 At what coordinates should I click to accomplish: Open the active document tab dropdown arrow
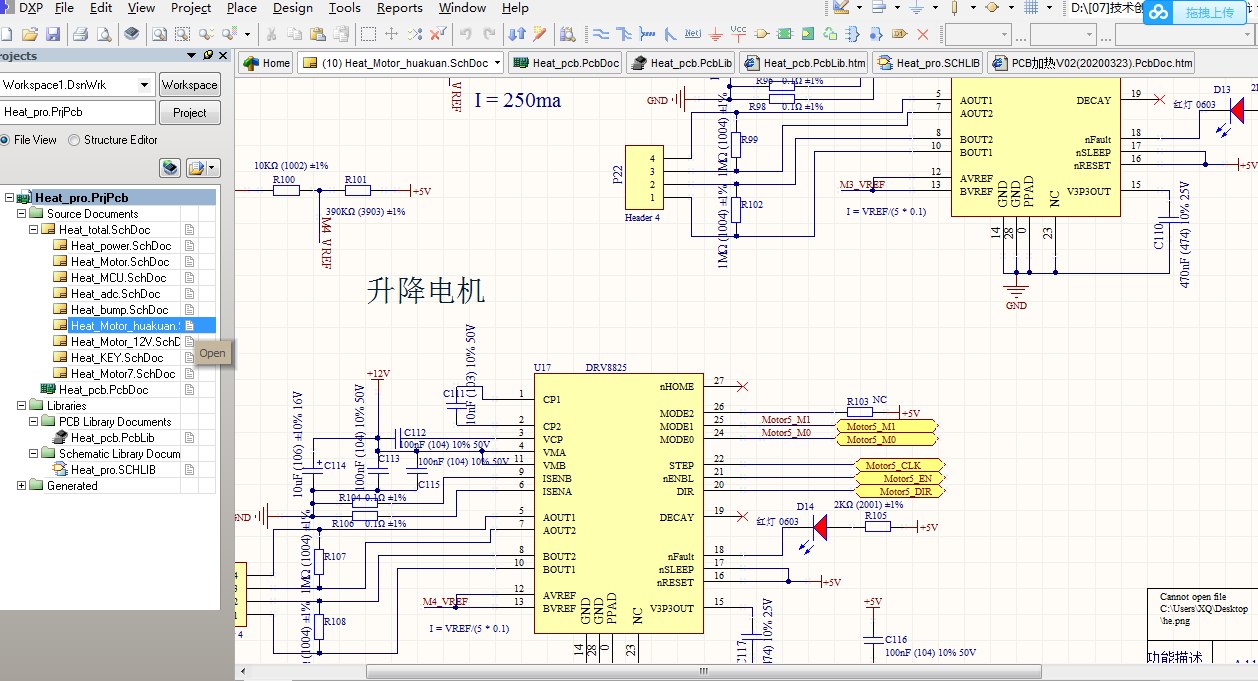(x=498, y=62)
